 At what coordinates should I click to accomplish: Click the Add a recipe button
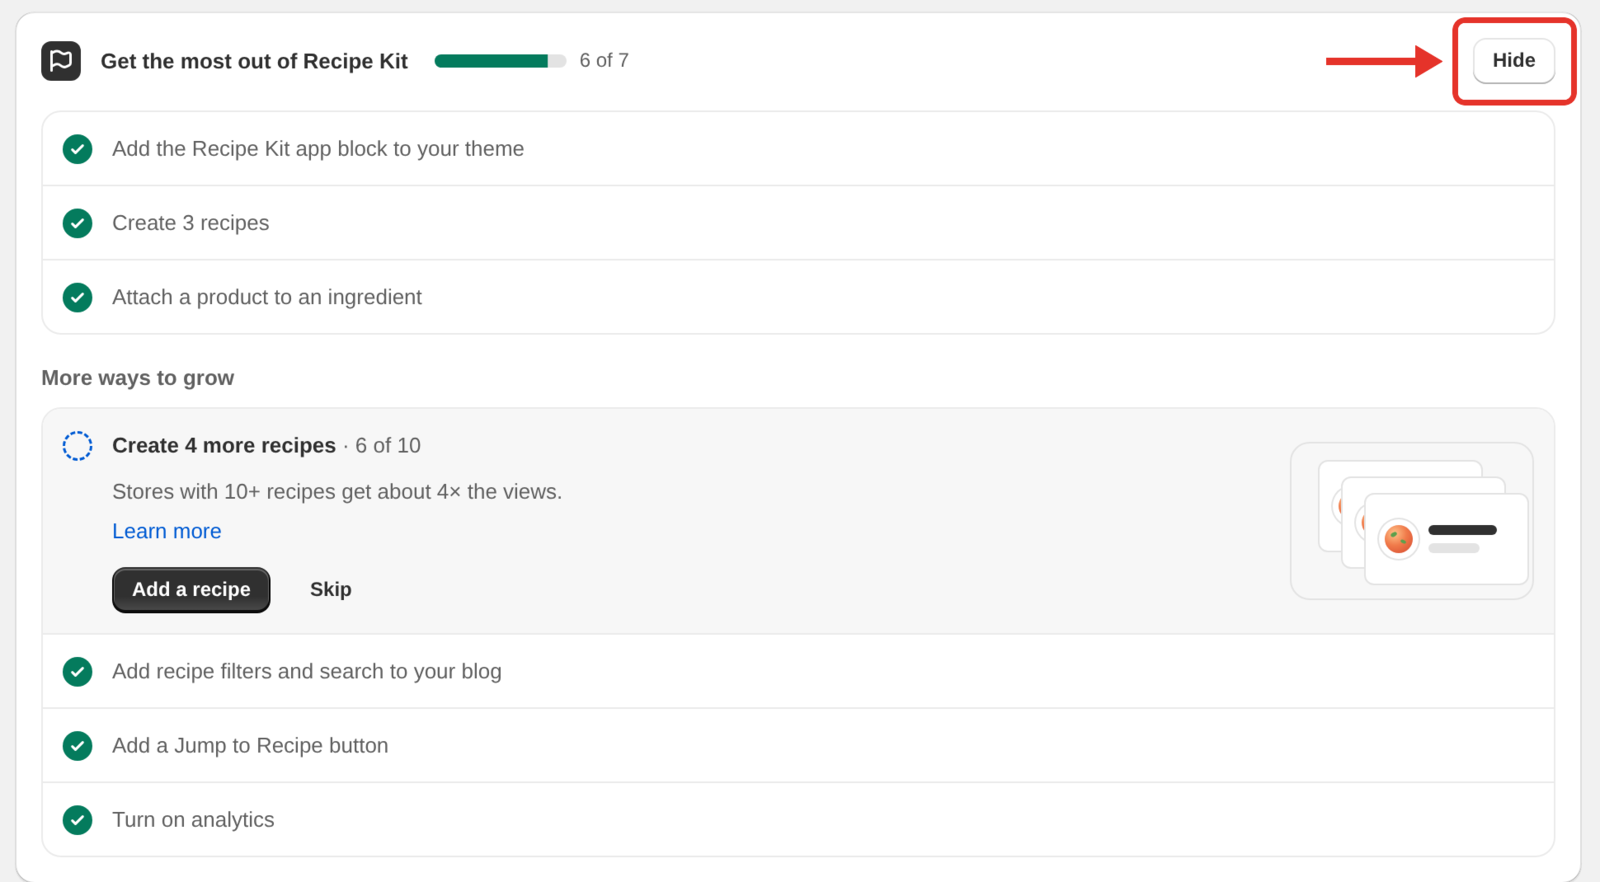pyautogui.click(x=191, y=590)
